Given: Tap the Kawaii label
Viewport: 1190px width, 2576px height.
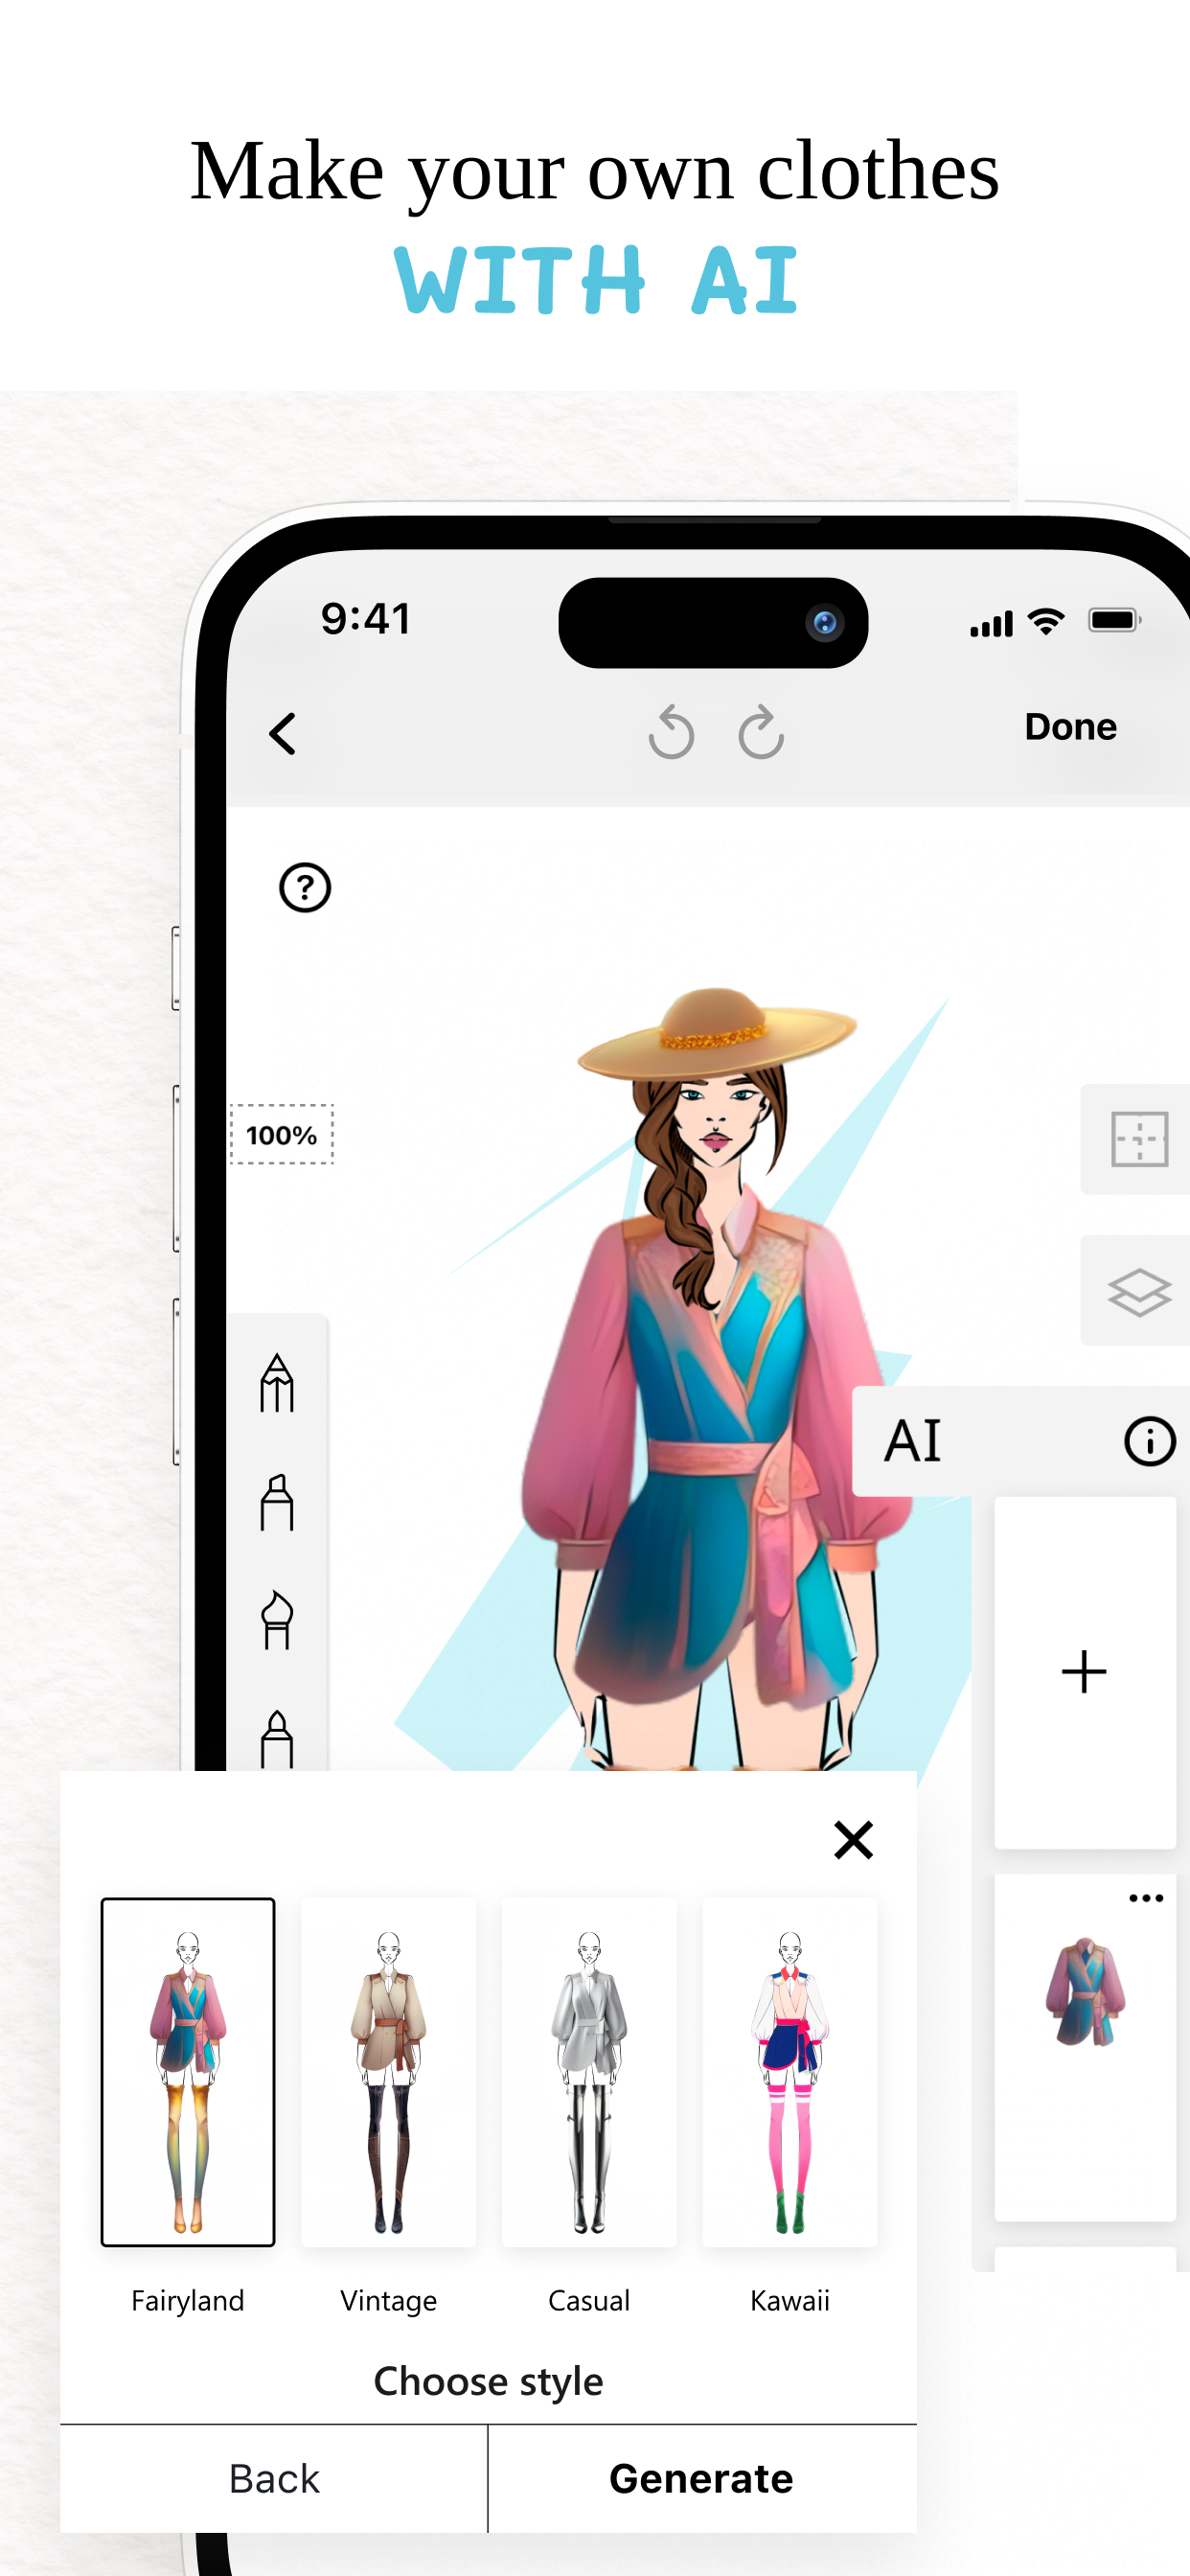Looking at the screenshot, I should (790, 2301).
